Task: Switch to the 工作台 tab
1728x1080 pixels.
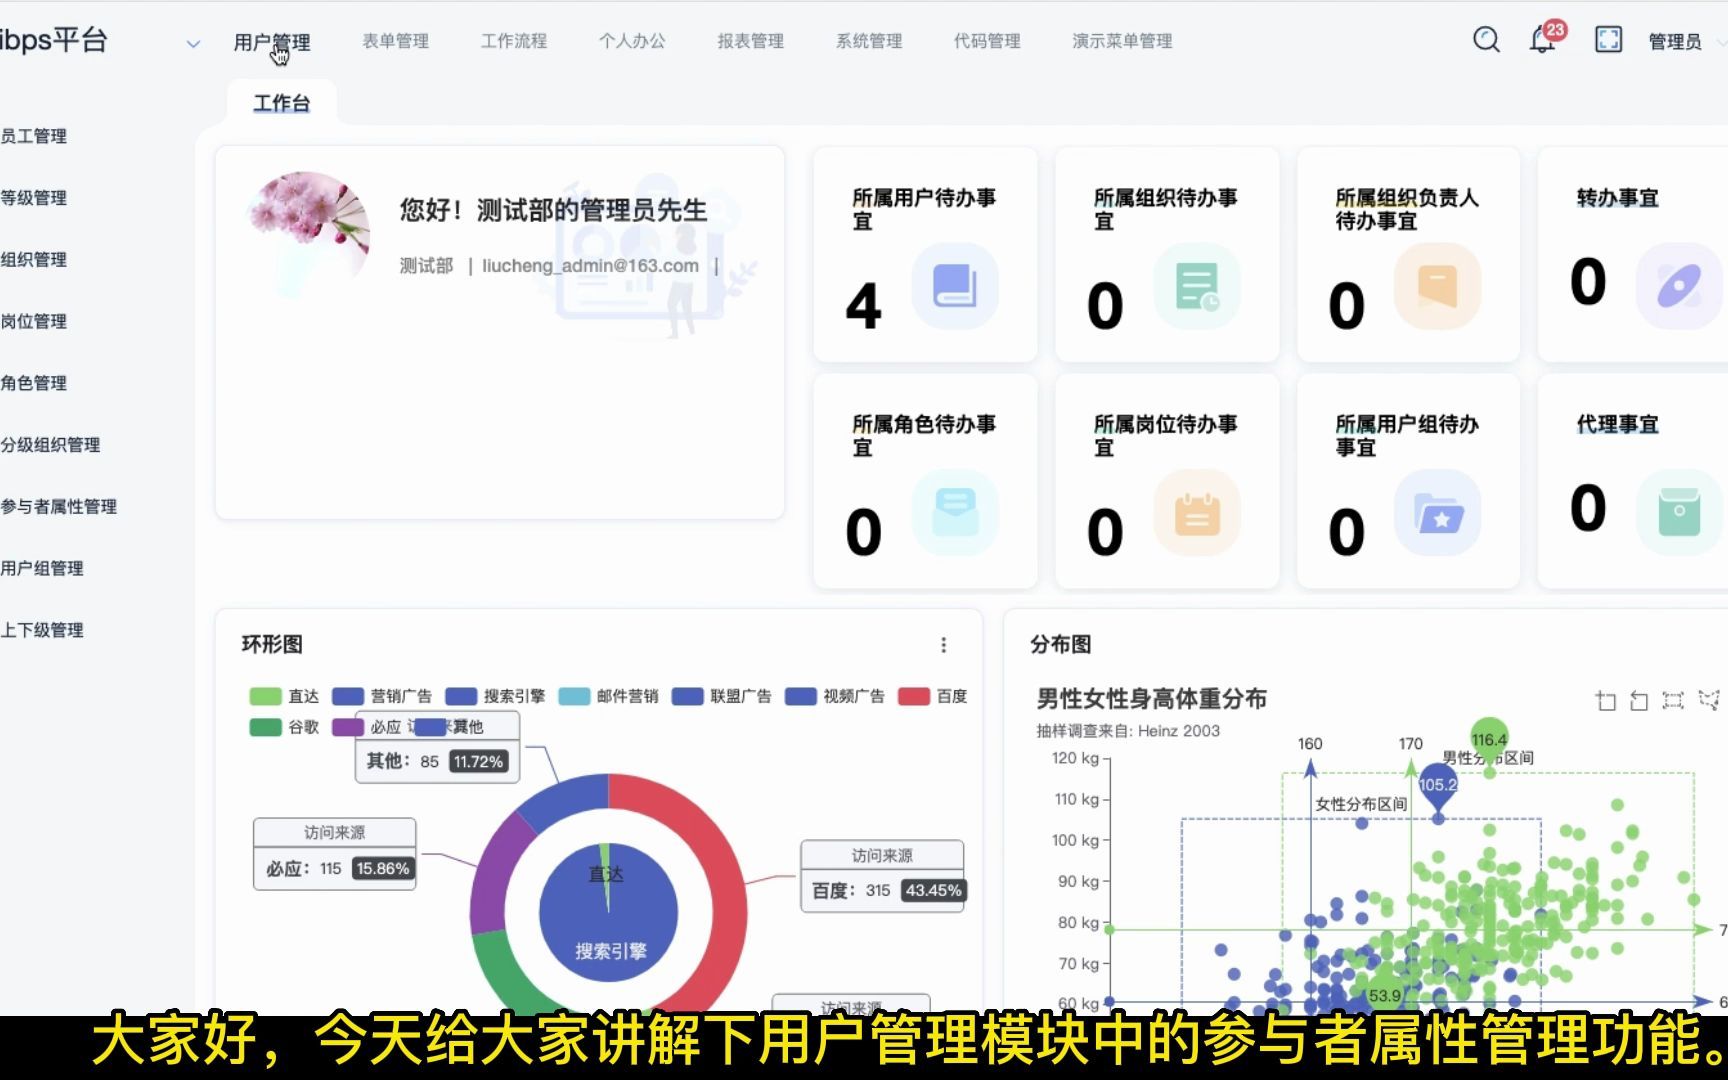Action: [x=283, y=101]
